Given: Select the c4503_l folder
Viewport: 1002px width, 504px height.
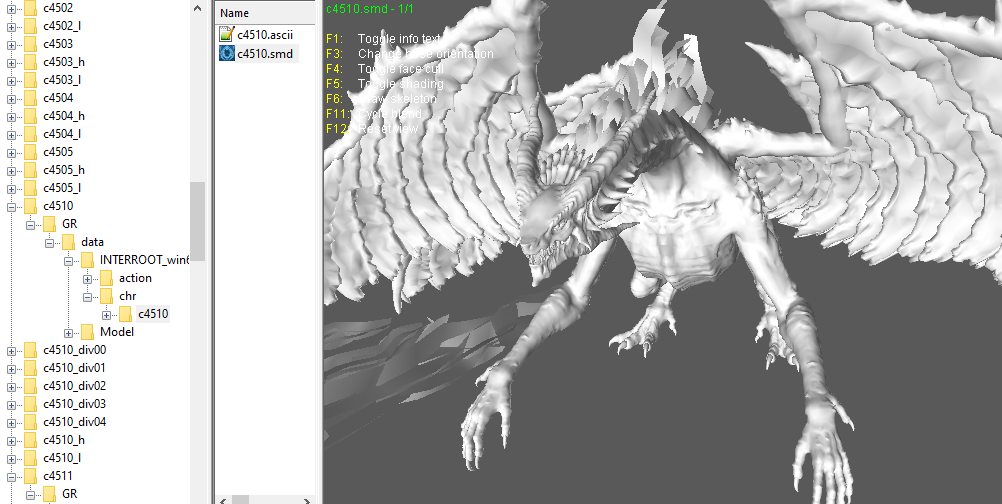Looking at the screenshot, I should (x=61, y=80).
